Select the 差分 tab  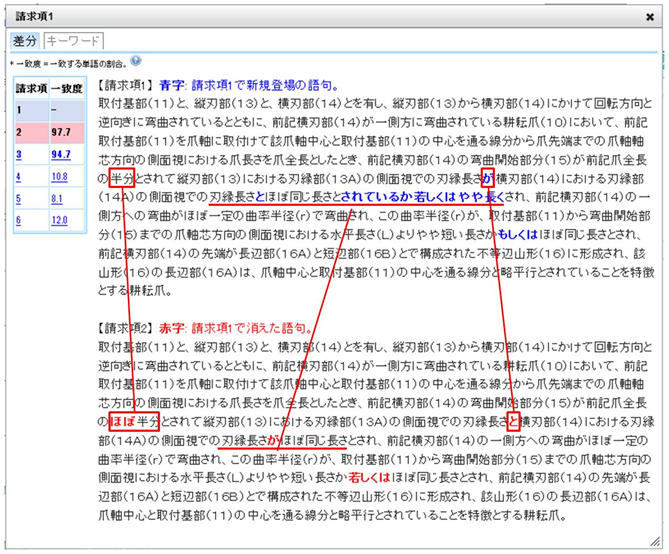[x=25, y=41]
